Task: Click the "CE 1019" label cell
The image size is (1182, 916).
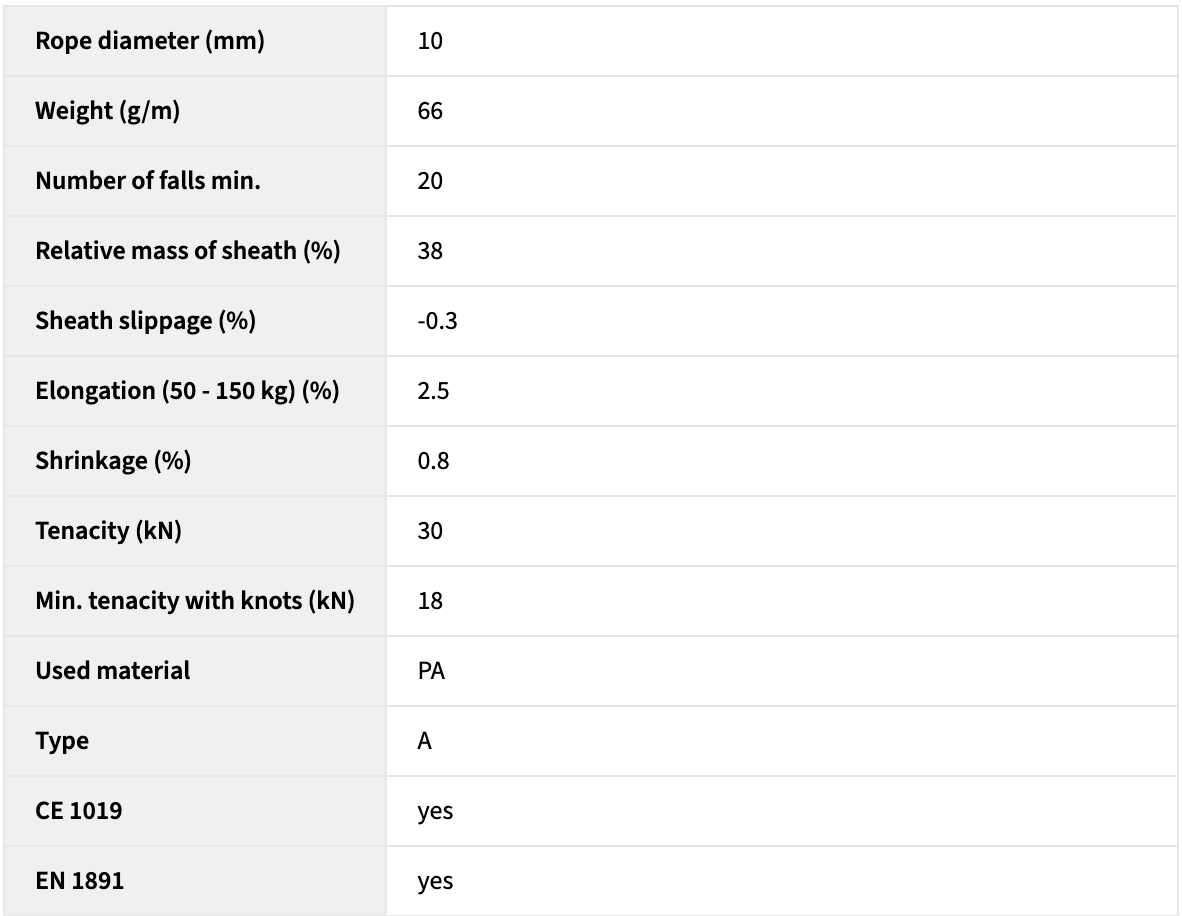Action: pos(79,811)
